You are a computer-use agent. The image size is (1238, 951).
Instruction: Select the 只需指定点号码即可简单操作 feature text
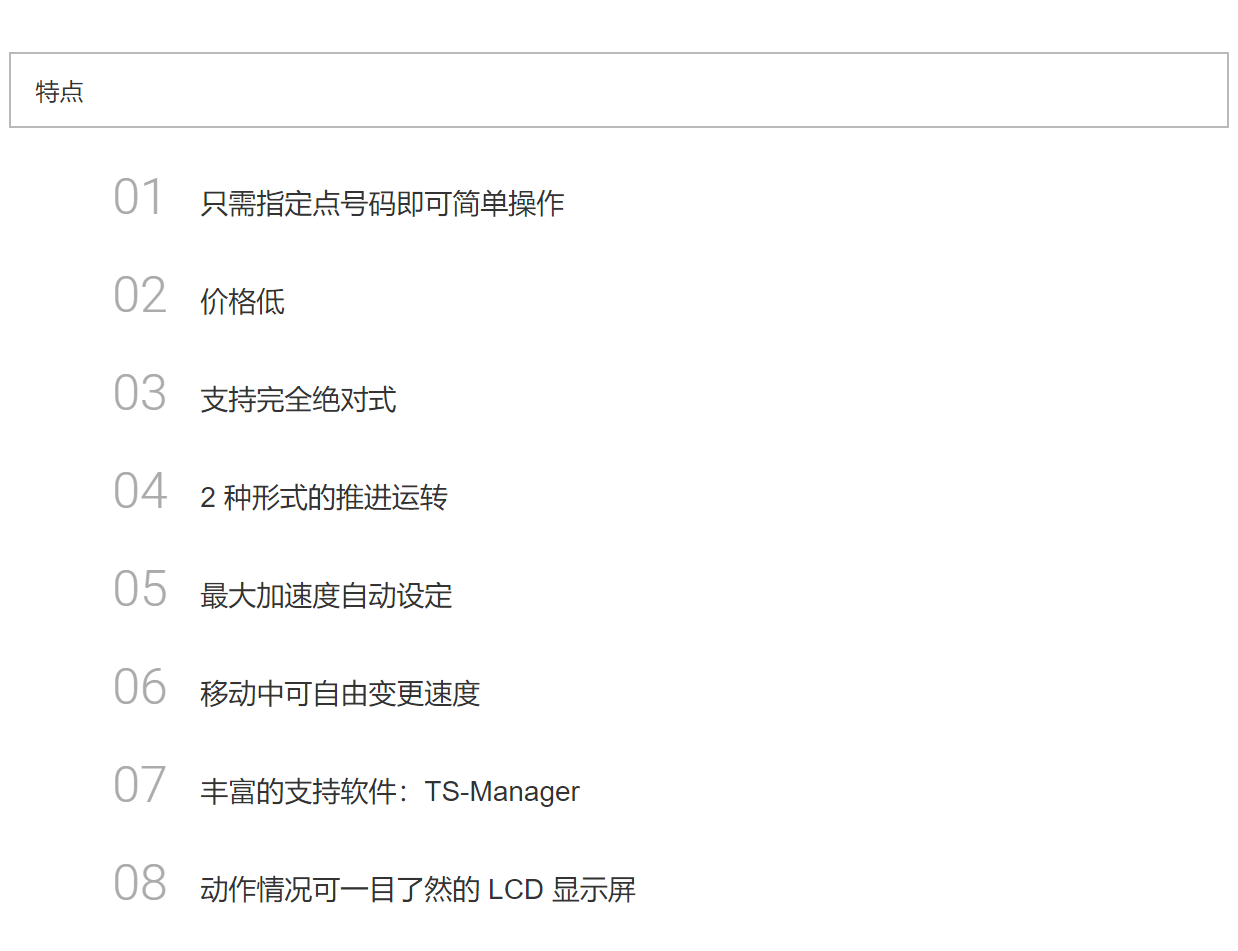point(382,204)
